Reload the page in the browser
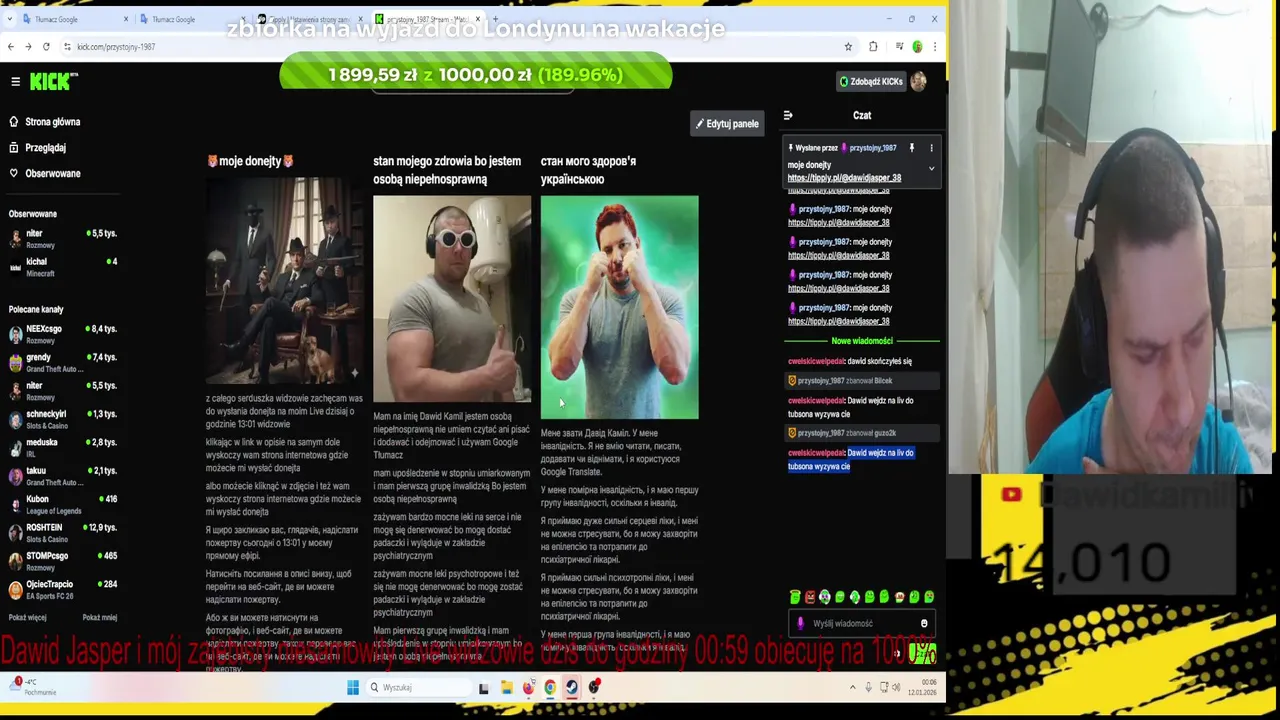The width and height of the screenshot is (1280, 720). pyautogui.click(x=46, y=46)
